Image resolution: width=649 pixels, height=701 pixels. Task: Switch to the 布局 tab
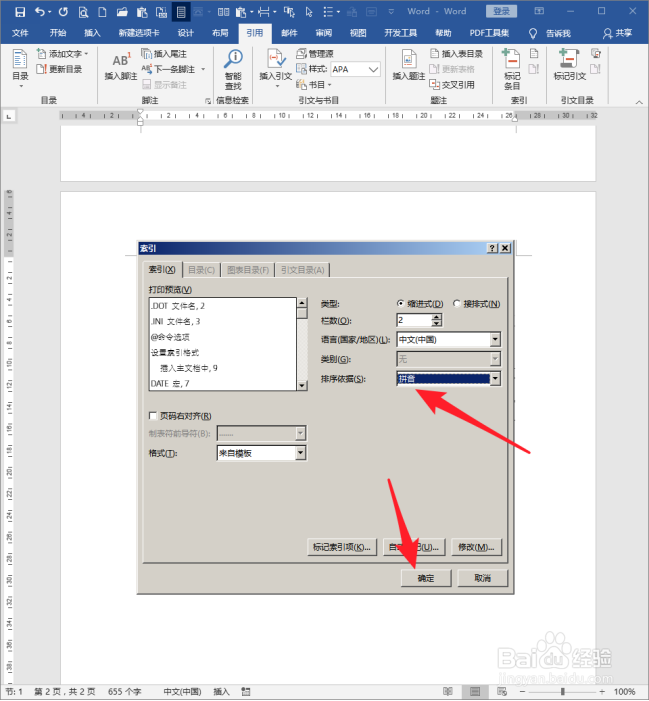[220, 33]
